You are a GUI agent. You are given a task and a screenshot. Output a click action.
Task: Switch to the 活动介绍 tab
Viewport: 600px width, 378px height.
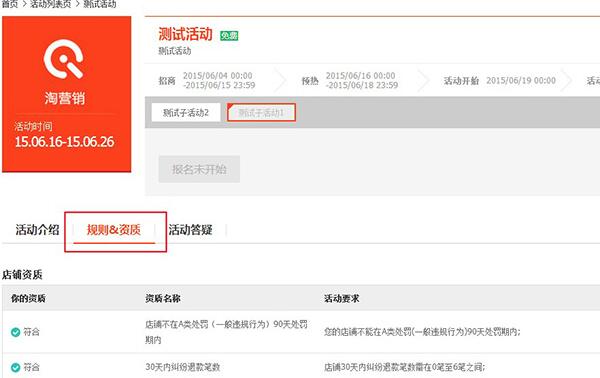[x=37, y=230]
